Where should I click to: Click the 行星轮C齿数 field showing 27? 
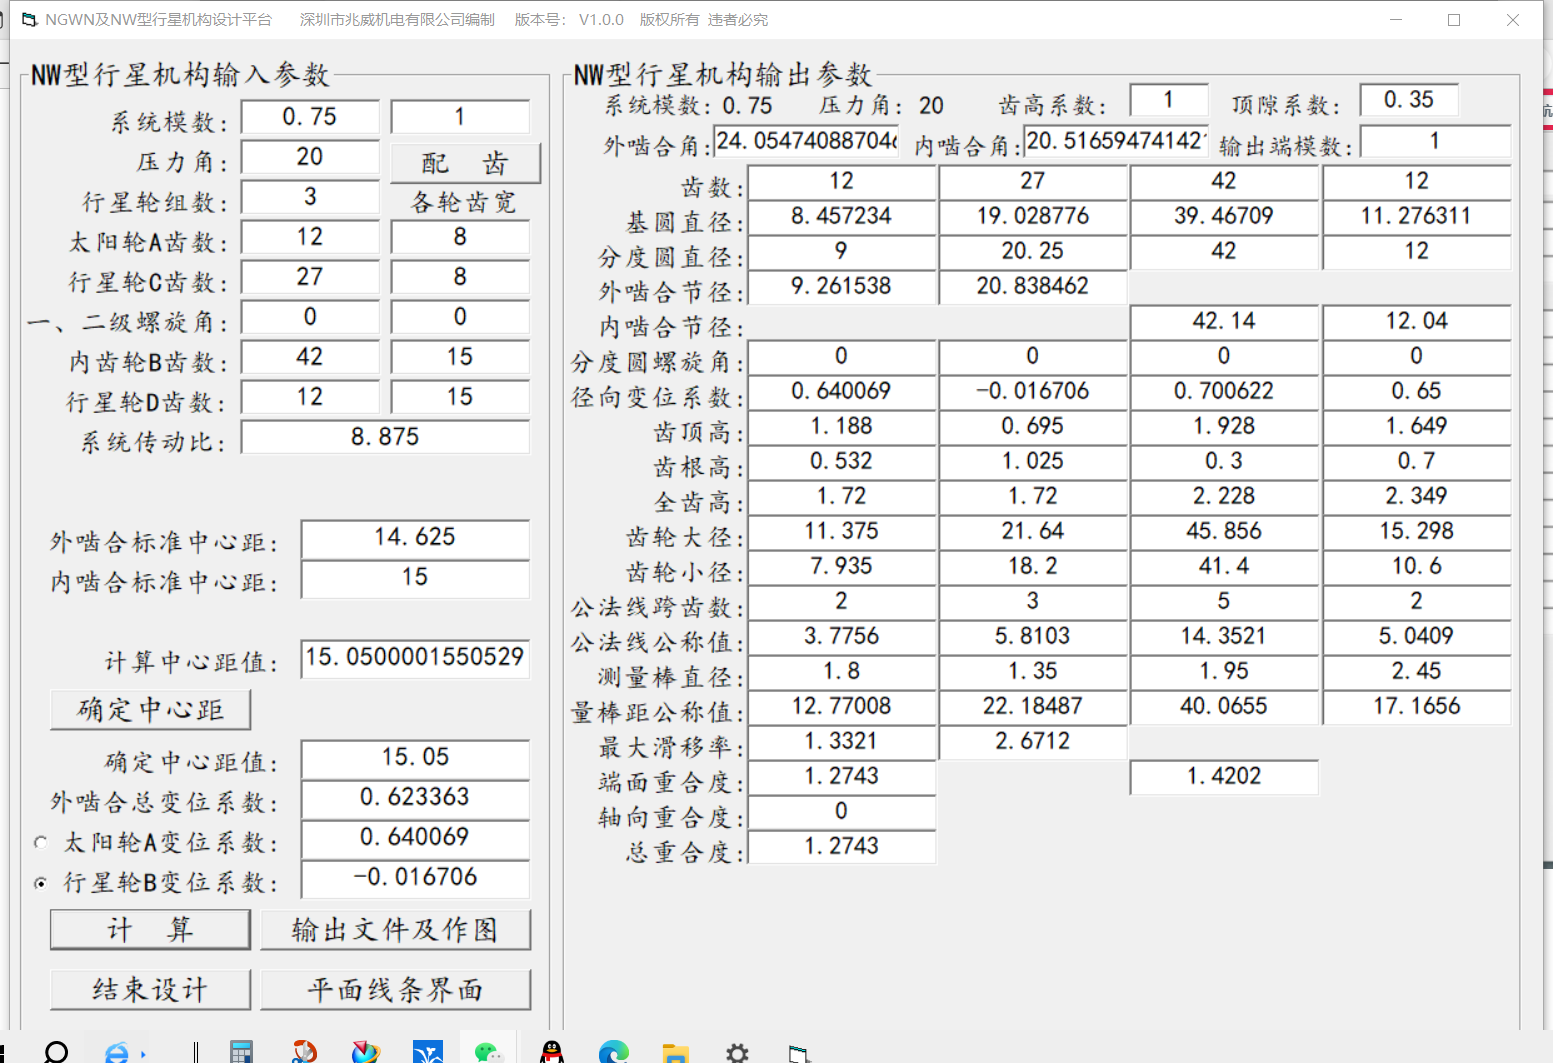pyautogui.click(x=310, y=277)
